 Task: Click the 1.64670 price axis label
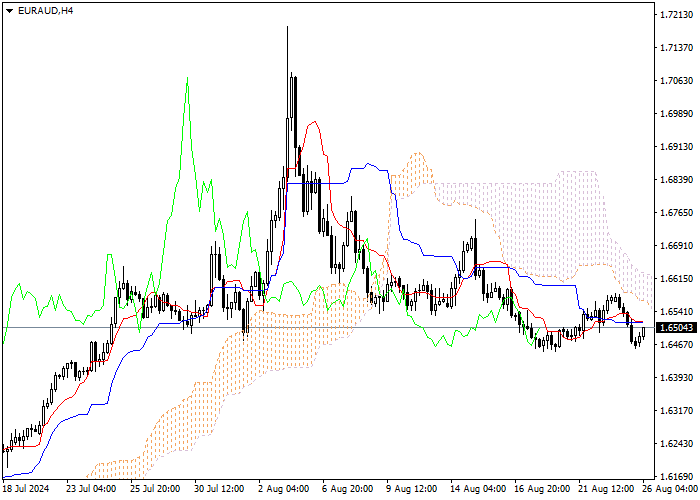[676, 345]
